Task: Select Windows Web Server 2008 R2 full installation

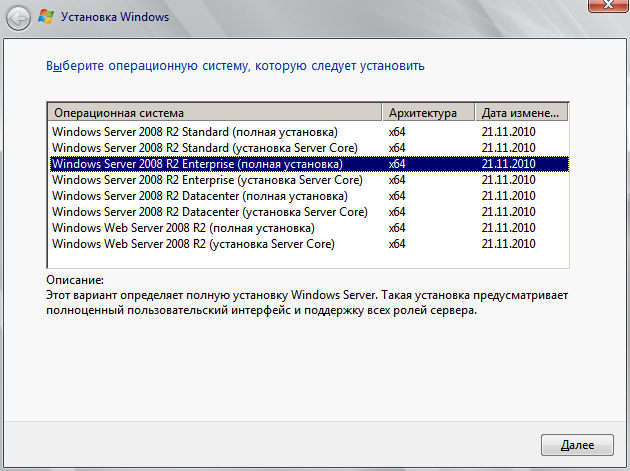Action: [309, 228]
